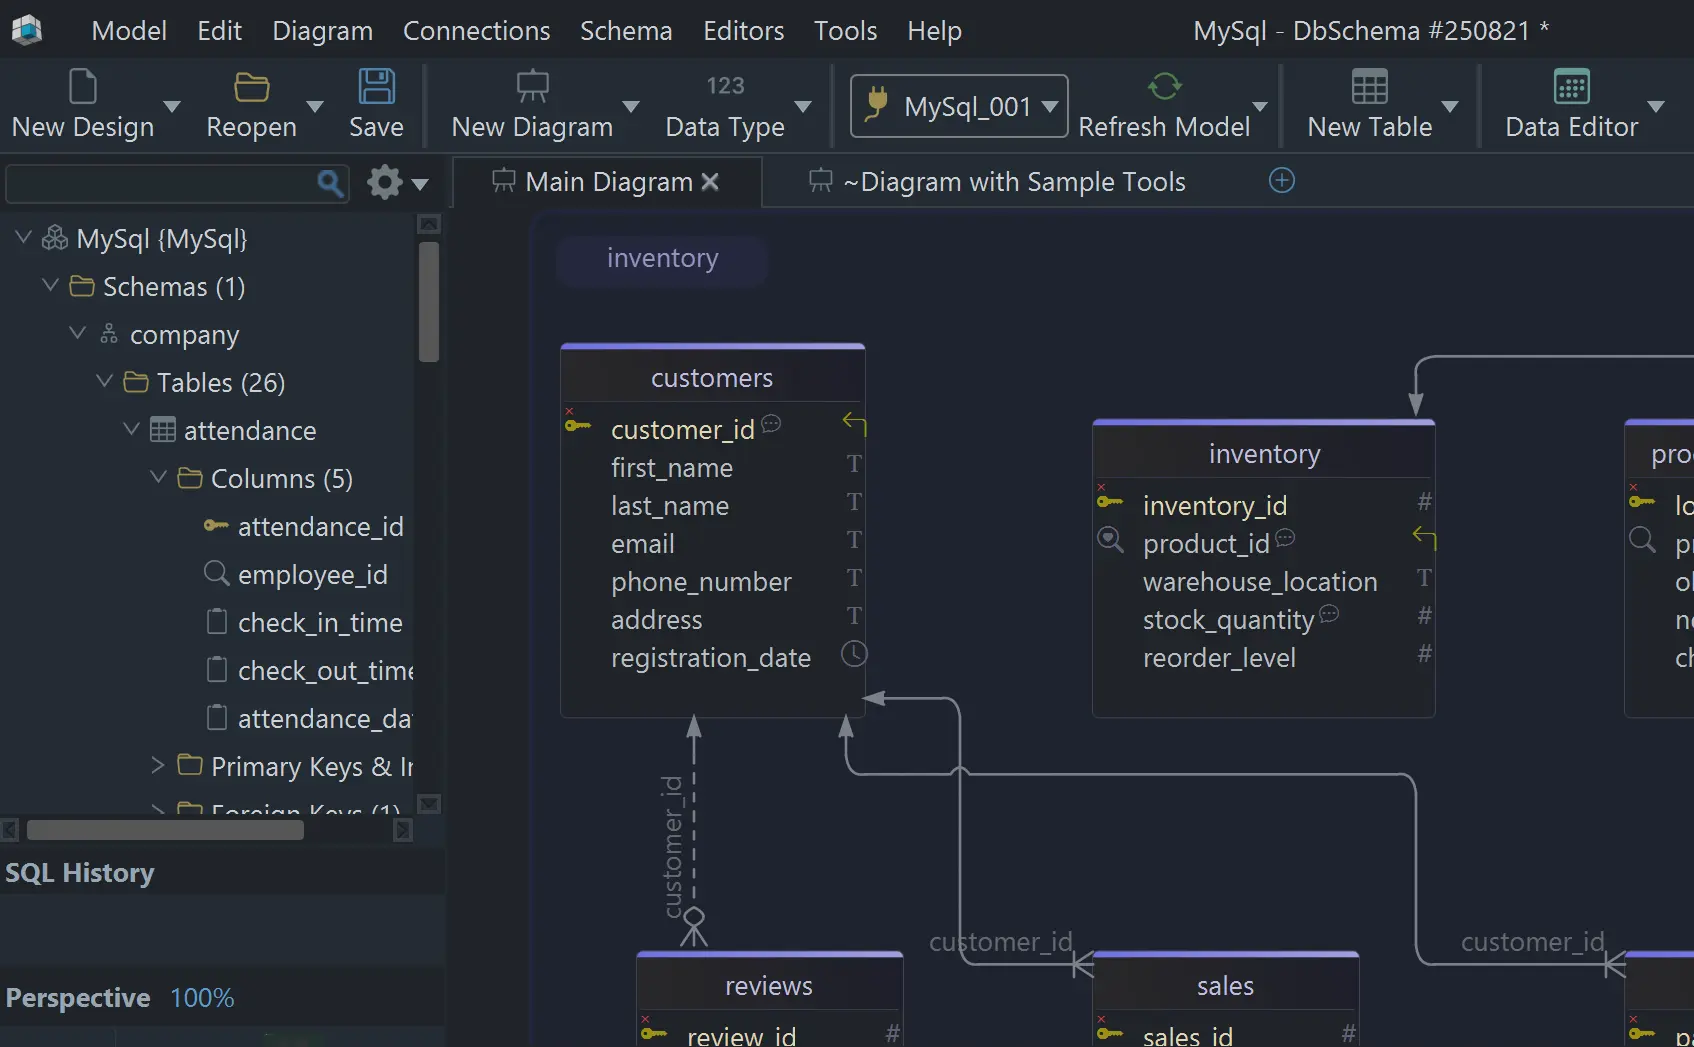Click the Refresh Model icon
The image size is (1694, 1047).
click(x=1164, y=86)
